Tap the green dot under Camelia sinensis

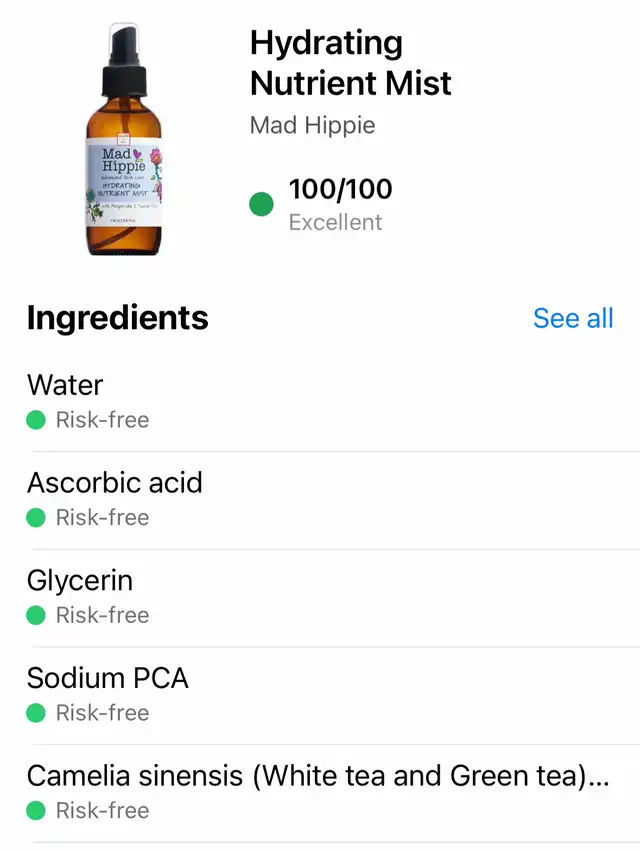coord(36,811)
